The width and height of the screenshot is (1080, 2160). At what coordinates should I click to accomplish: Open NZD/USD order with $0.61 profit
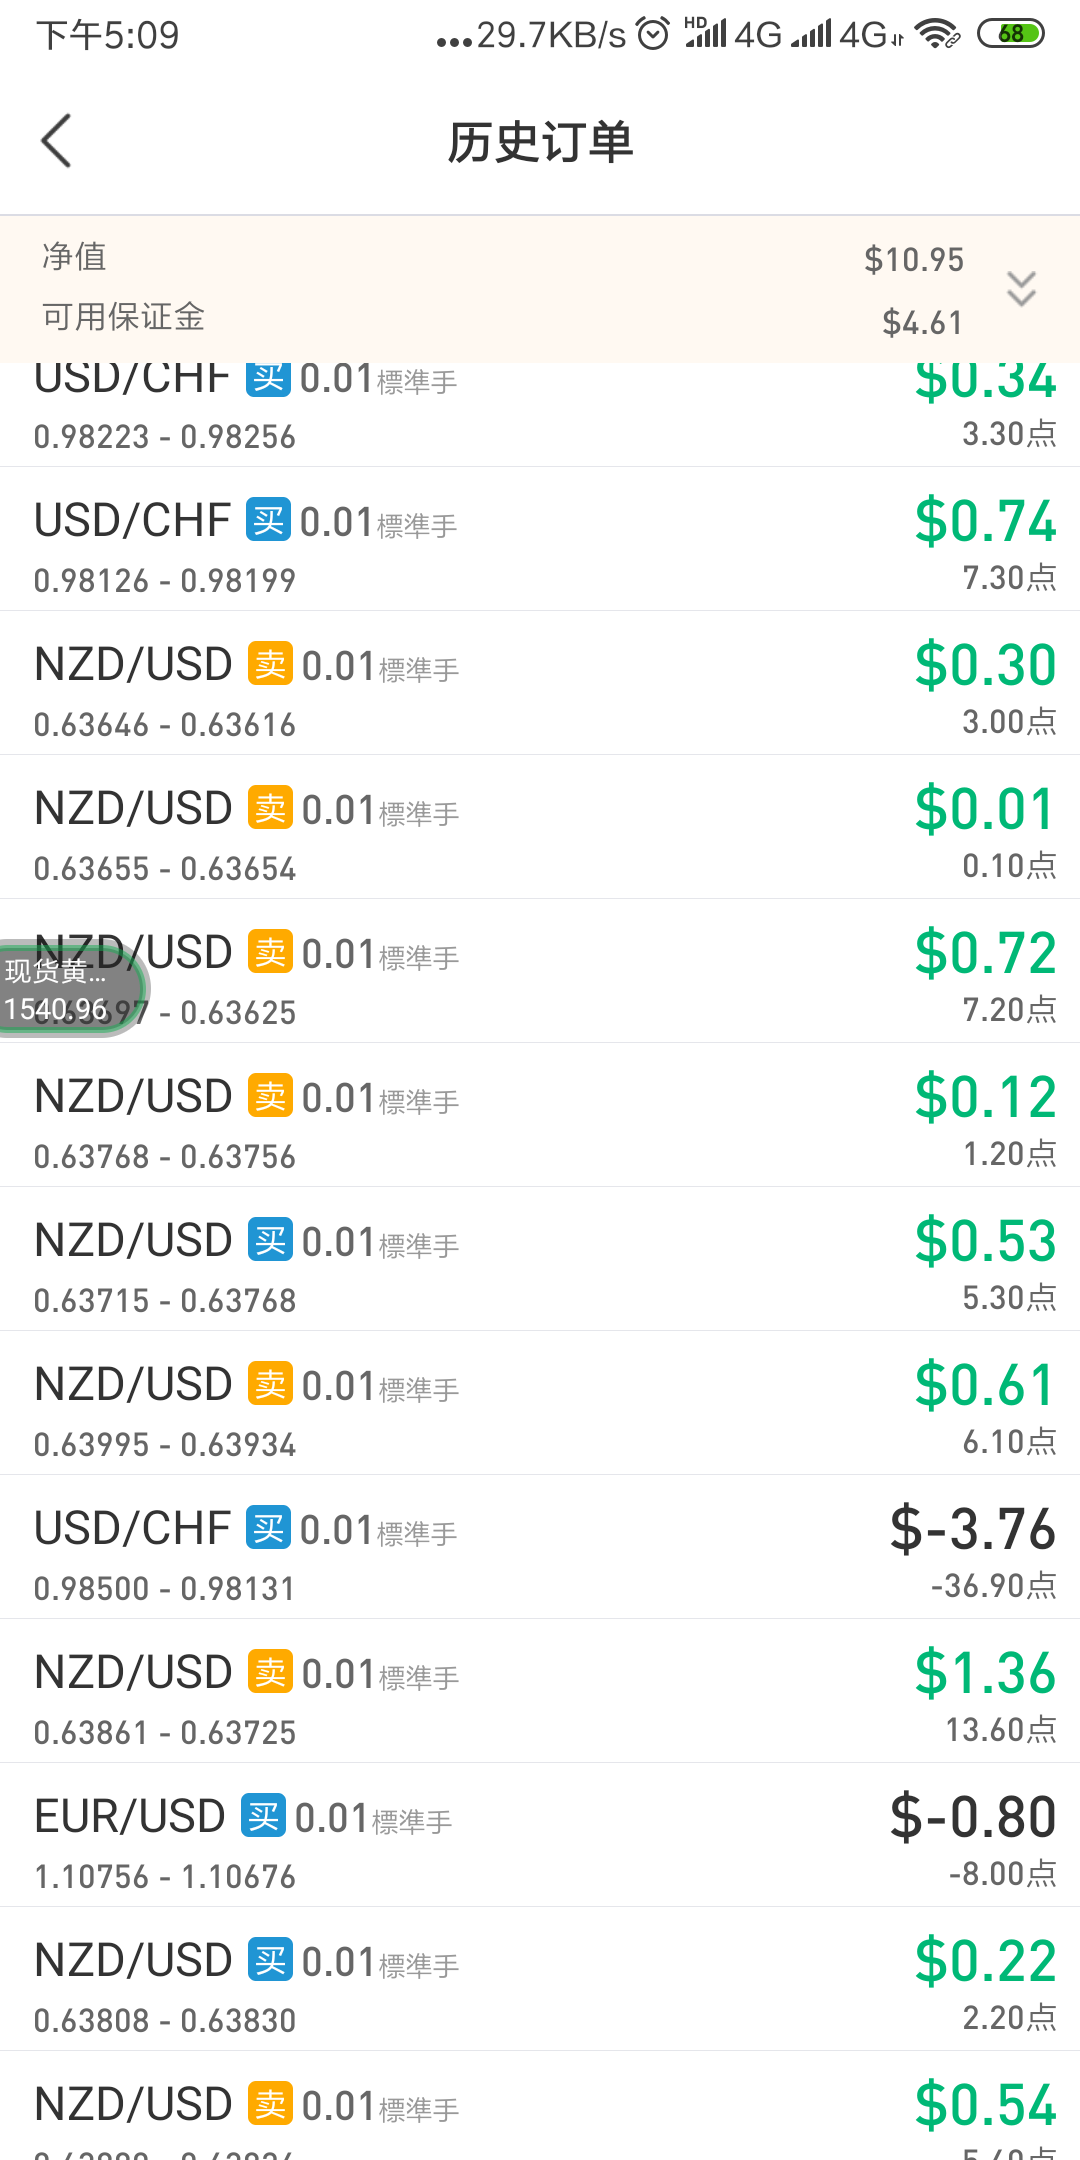[x=540, y=1403]
